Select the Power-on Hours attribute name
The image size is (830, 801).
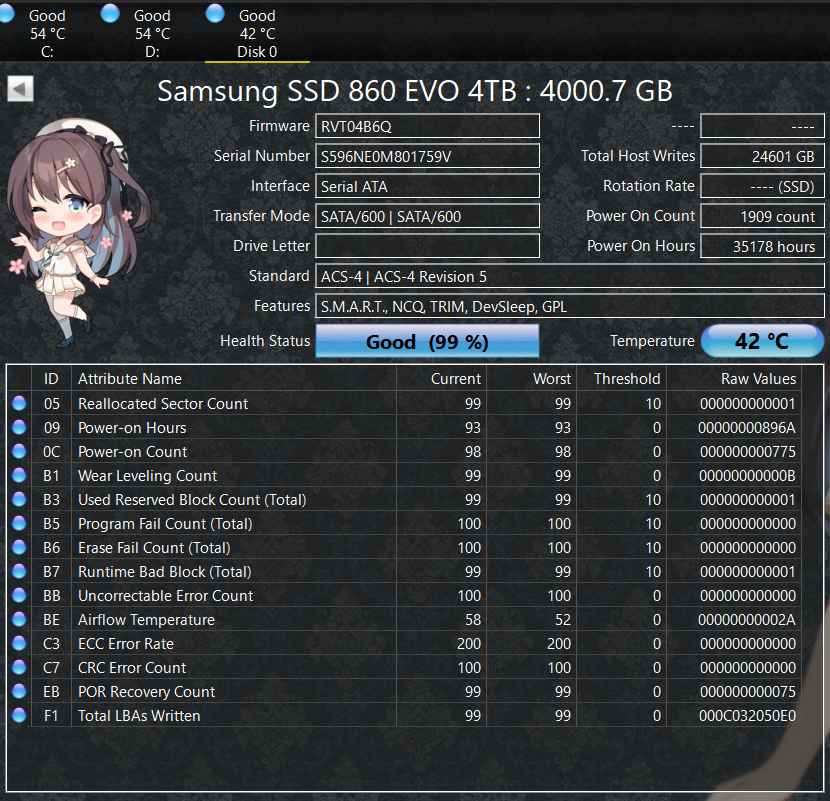tap(132, 428)
